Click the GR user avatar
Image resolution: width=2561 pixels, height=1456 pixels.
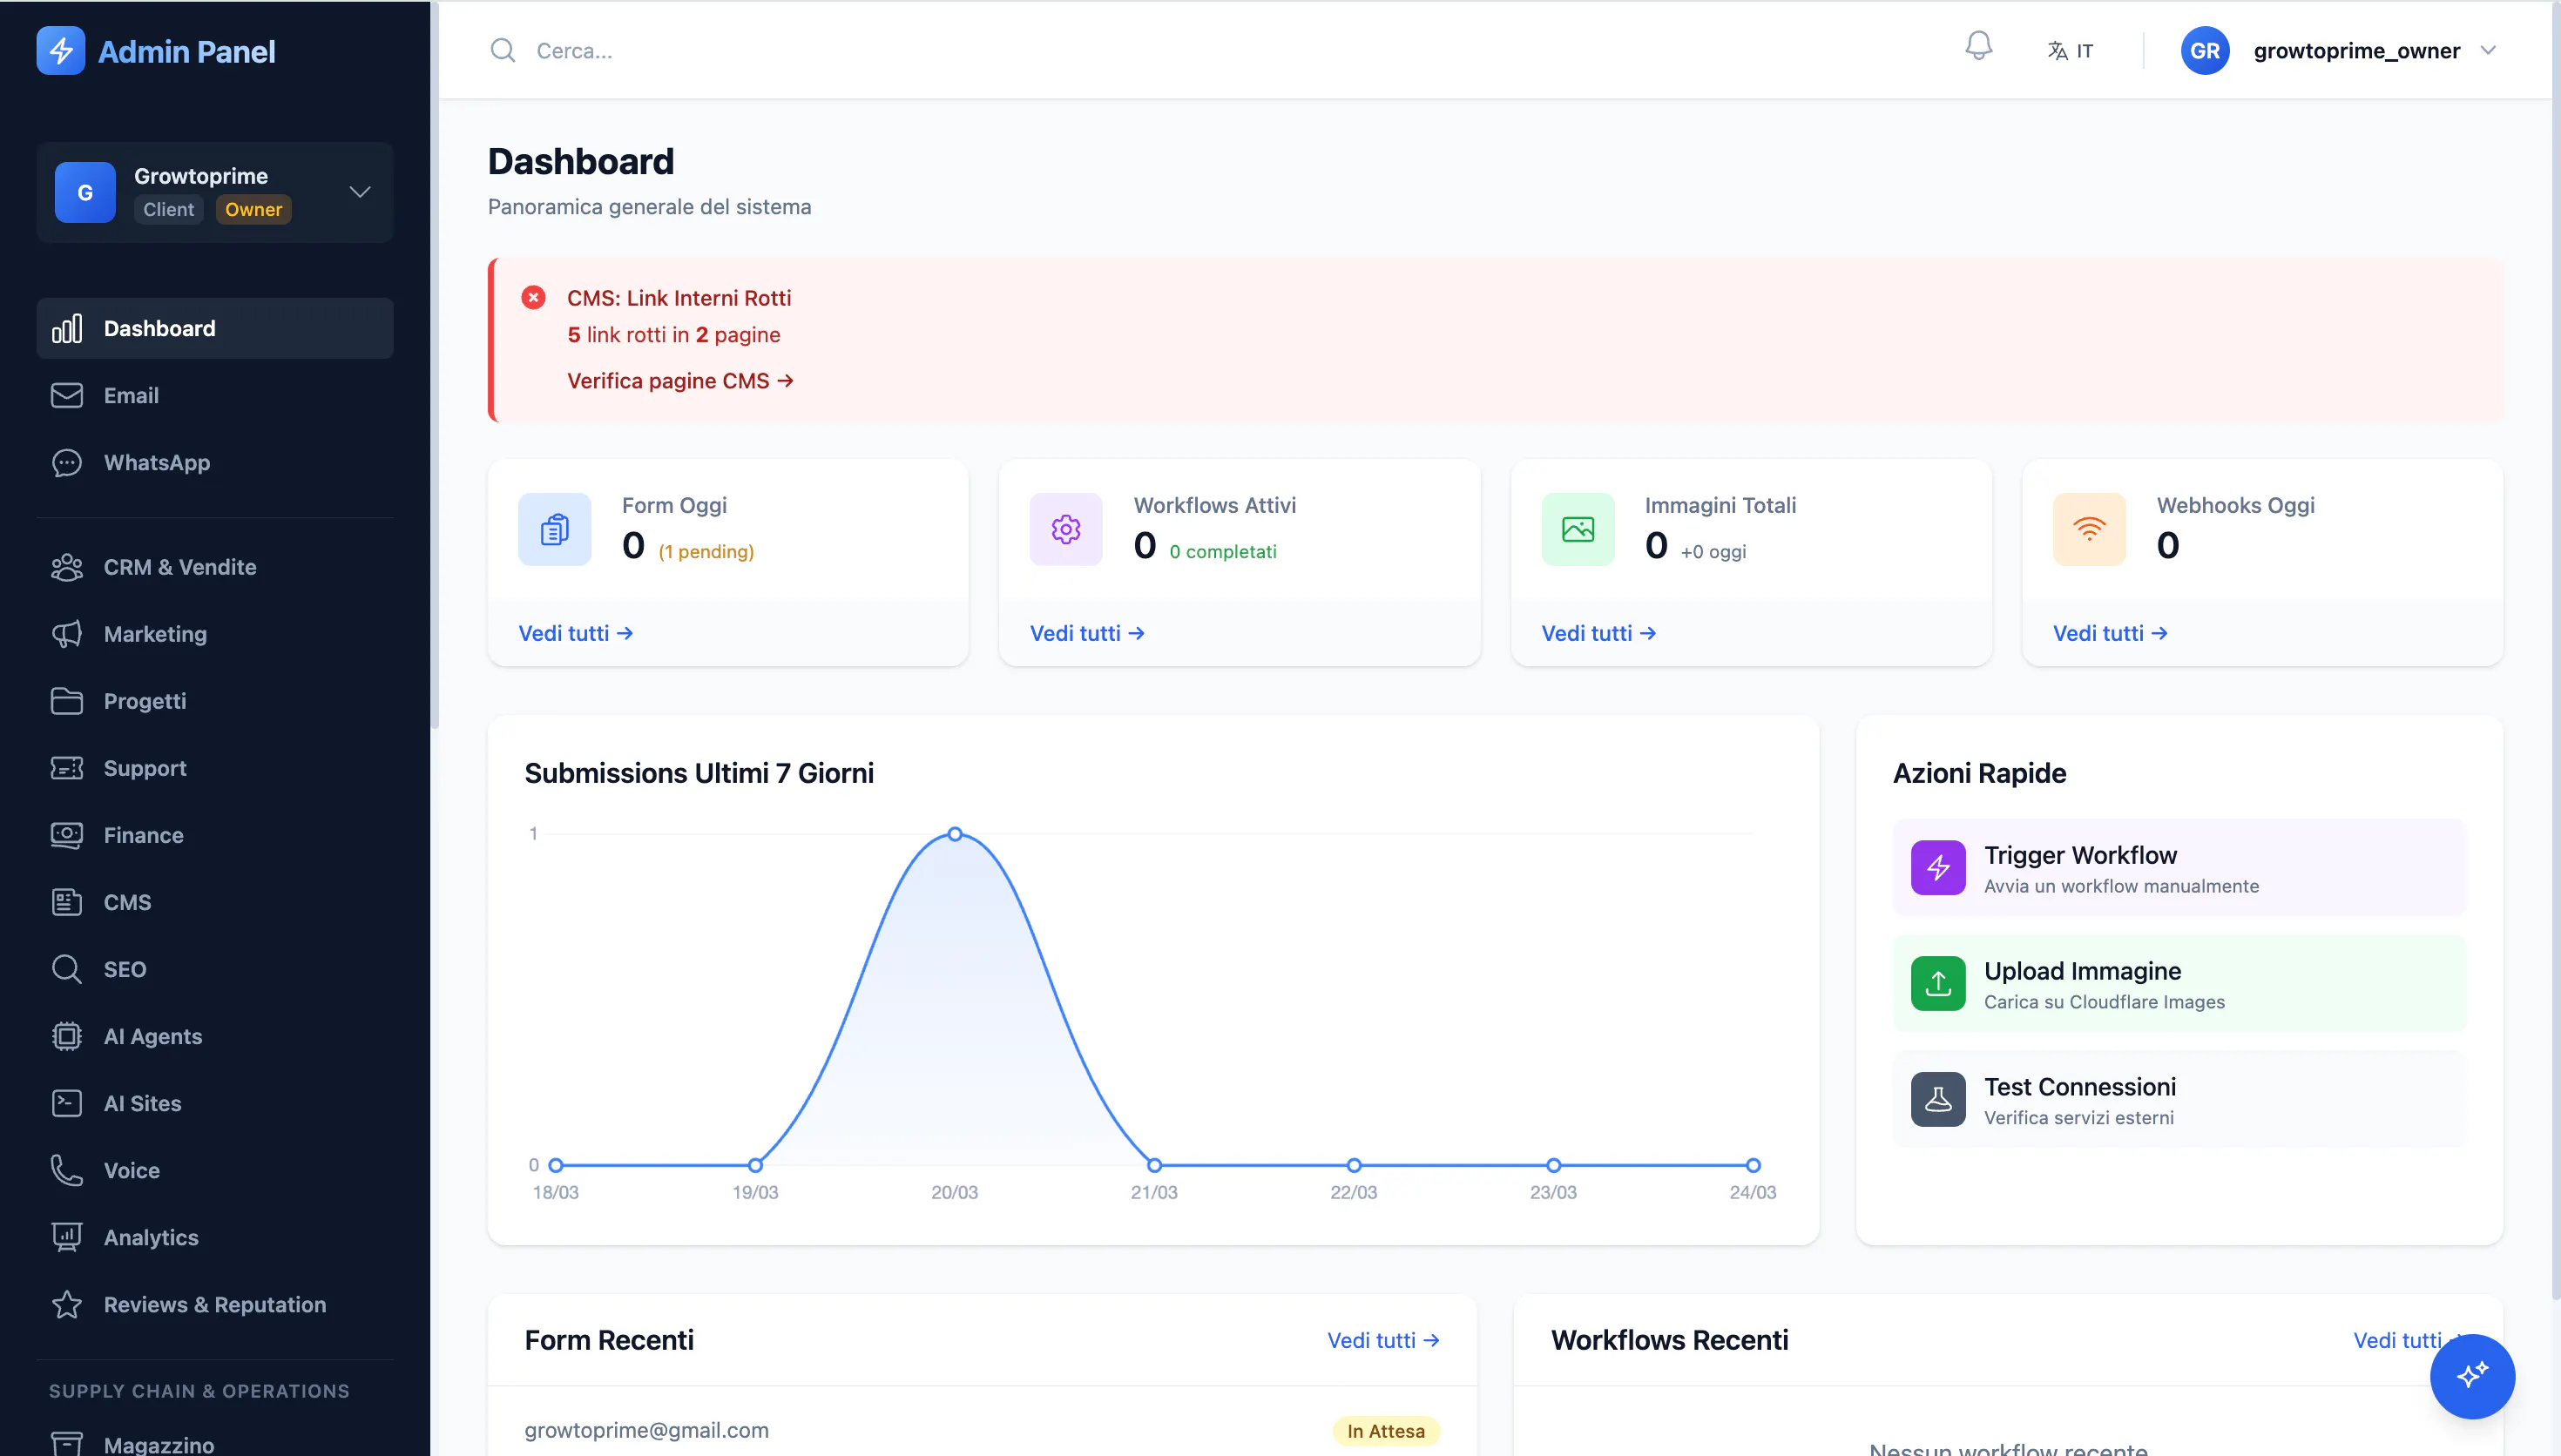(2204, 50)
